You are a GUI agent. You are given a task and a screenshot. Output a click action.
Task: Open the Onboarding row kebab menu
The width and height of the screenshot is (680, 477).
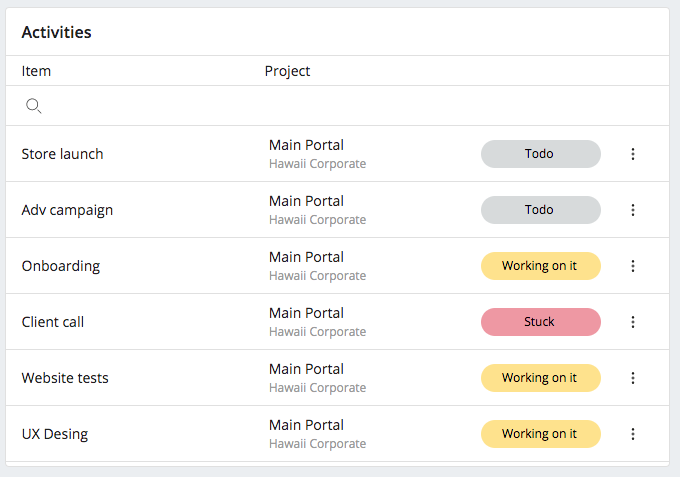pyautogui.click(x=633, y=266)
